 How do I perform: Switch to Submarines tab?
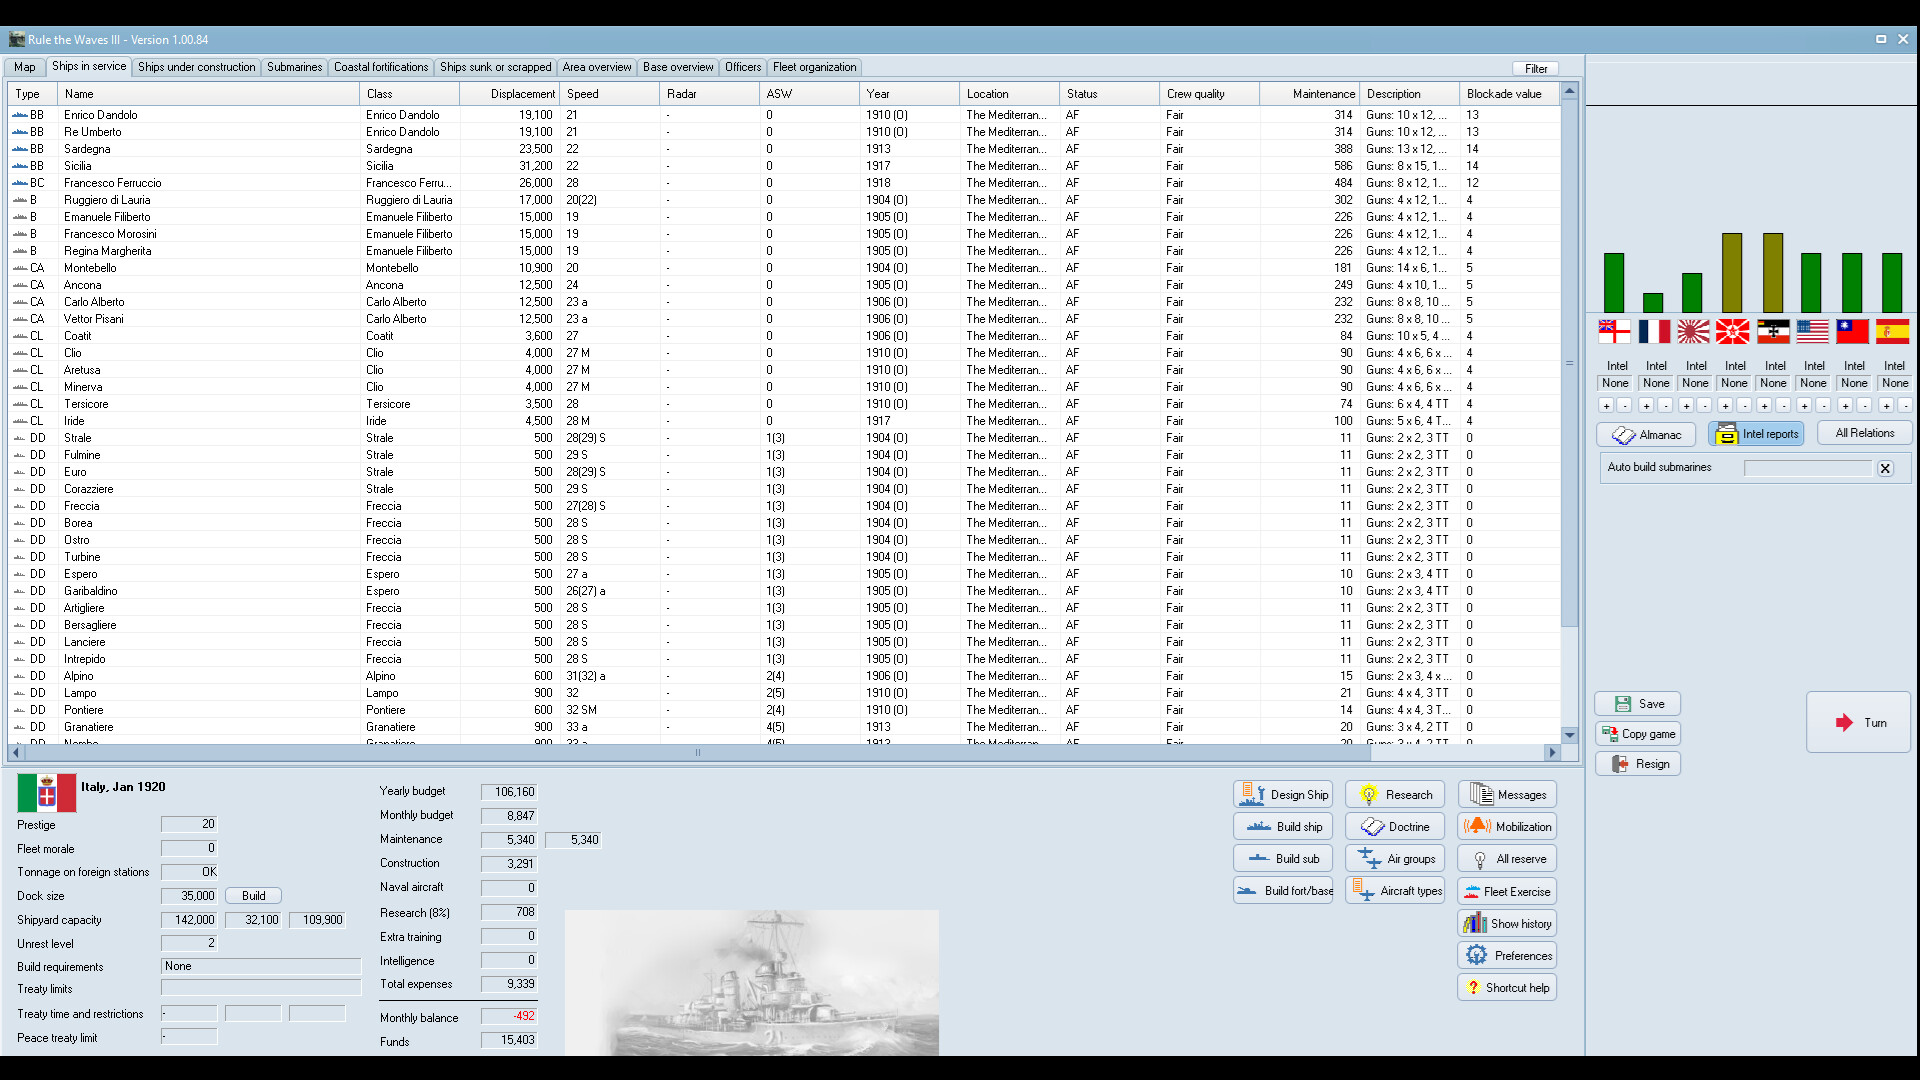[294, 67]
